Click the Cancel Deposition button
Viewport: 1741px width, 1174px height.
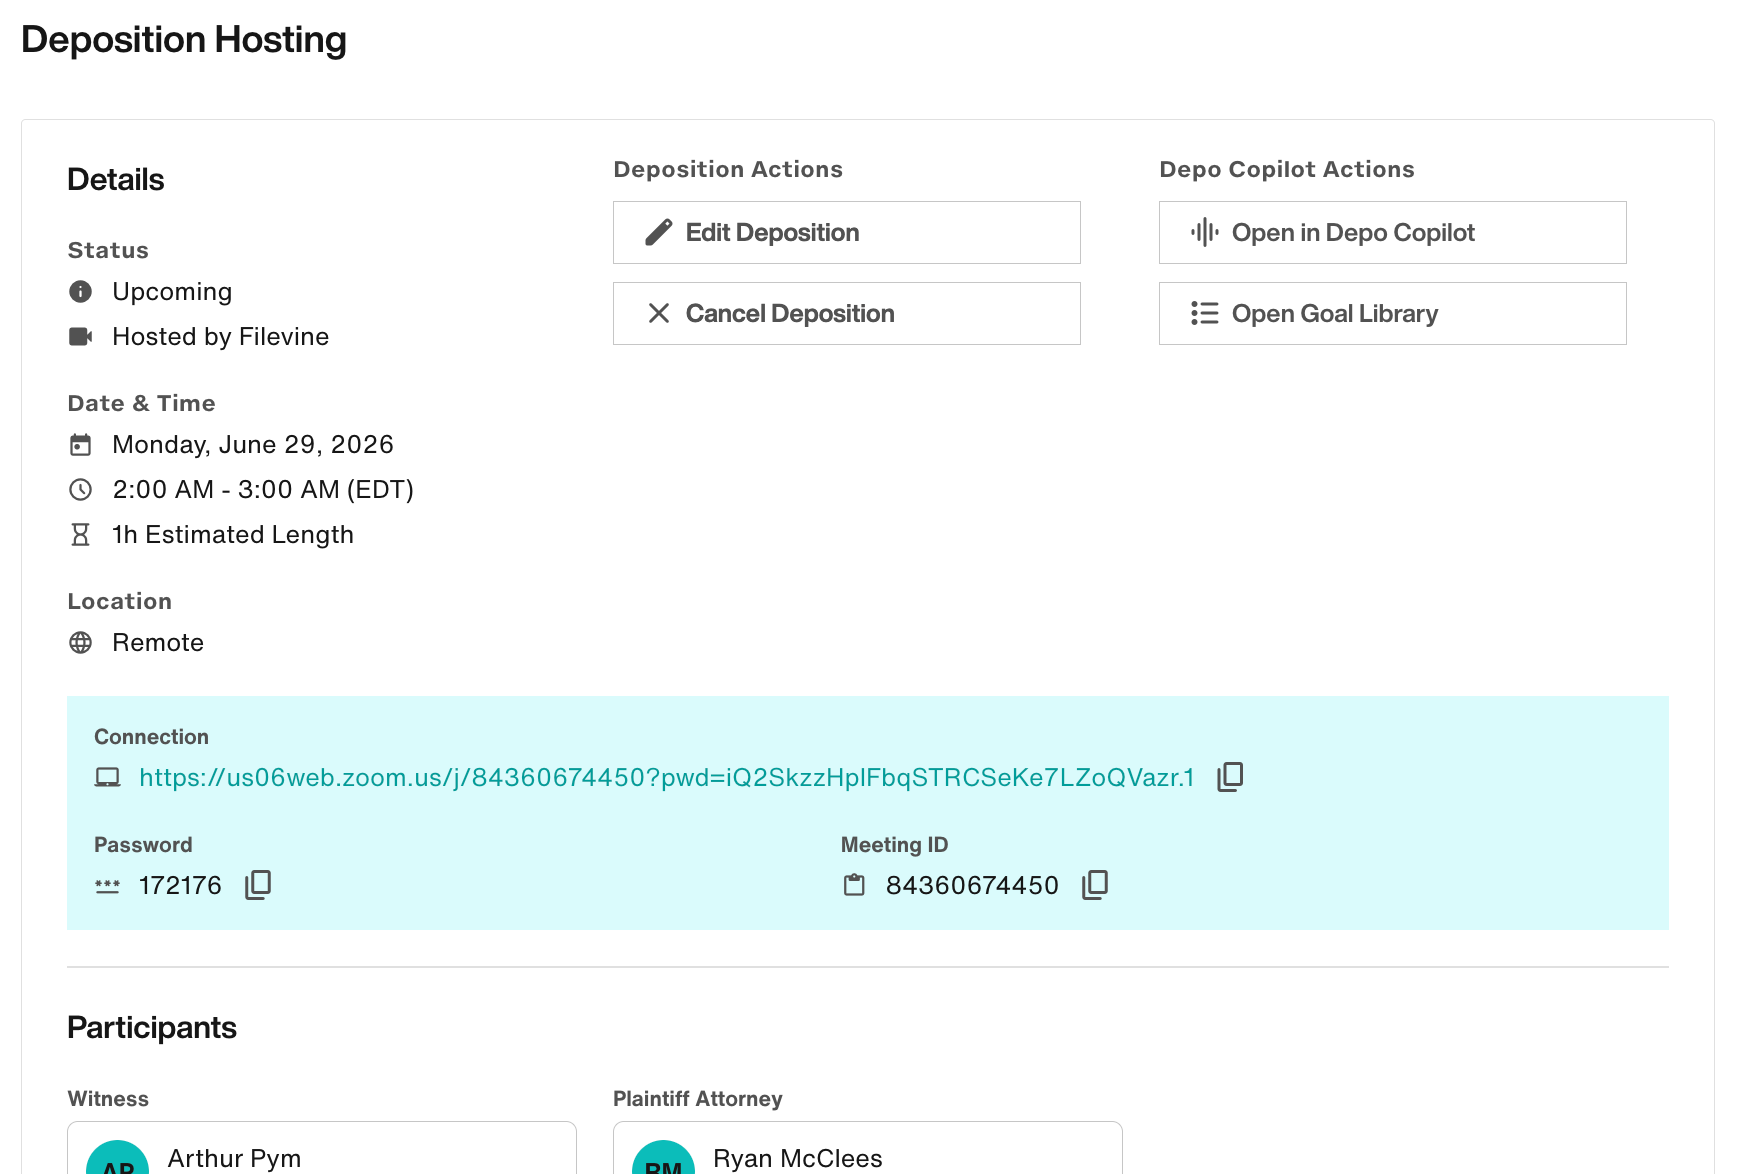[x=846, y=314]
